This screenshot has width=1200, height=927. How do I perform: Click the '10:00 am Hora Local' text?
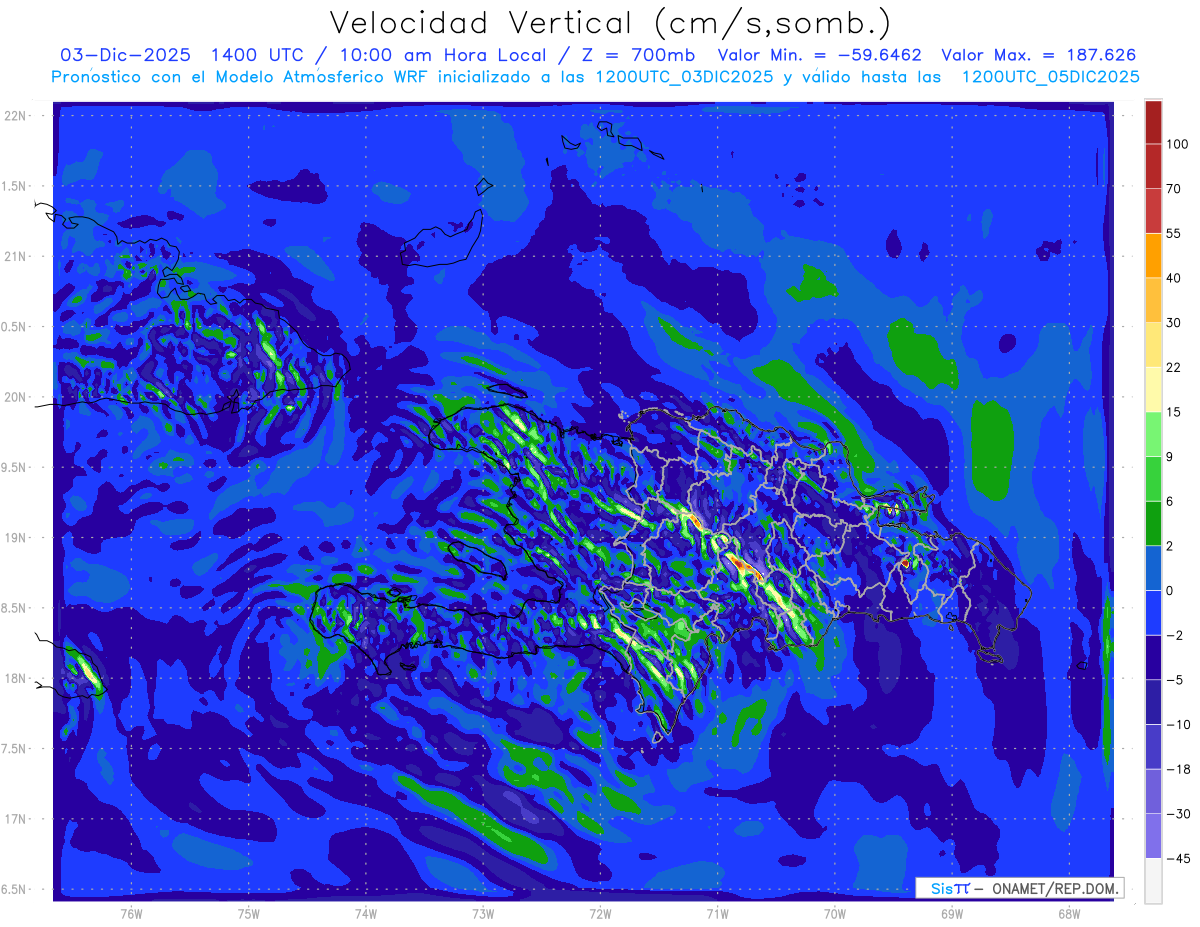coord(450,55)
